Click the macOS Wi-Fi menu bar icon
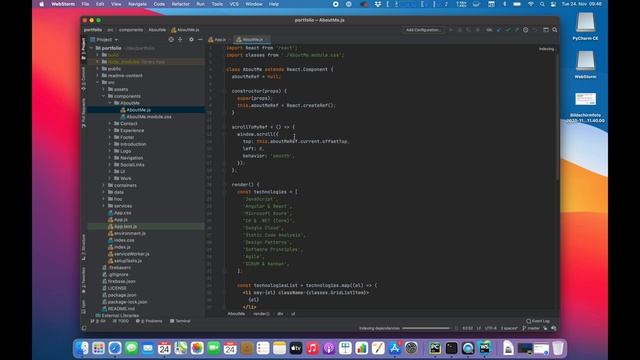Image resolution: width=640 pixels, height=360 pixels. 531,4
